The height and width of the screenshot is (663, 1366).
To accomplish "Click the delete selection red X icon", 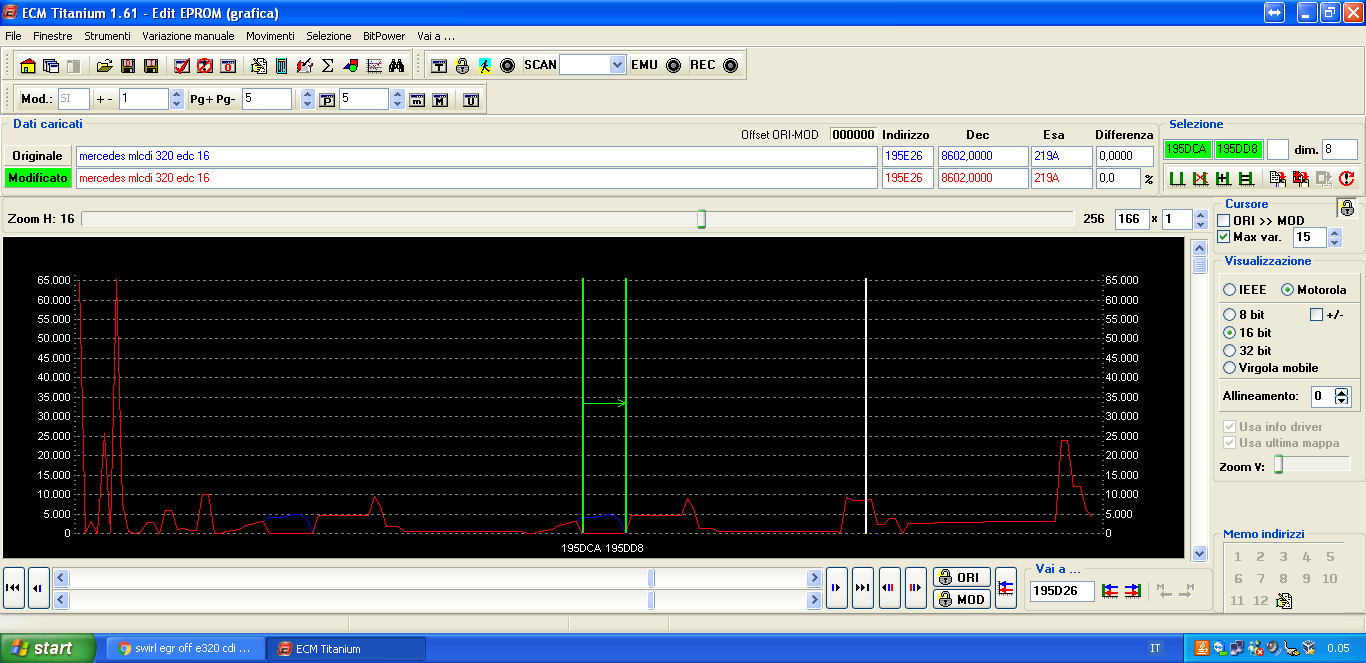I will tap(1200, 179).
